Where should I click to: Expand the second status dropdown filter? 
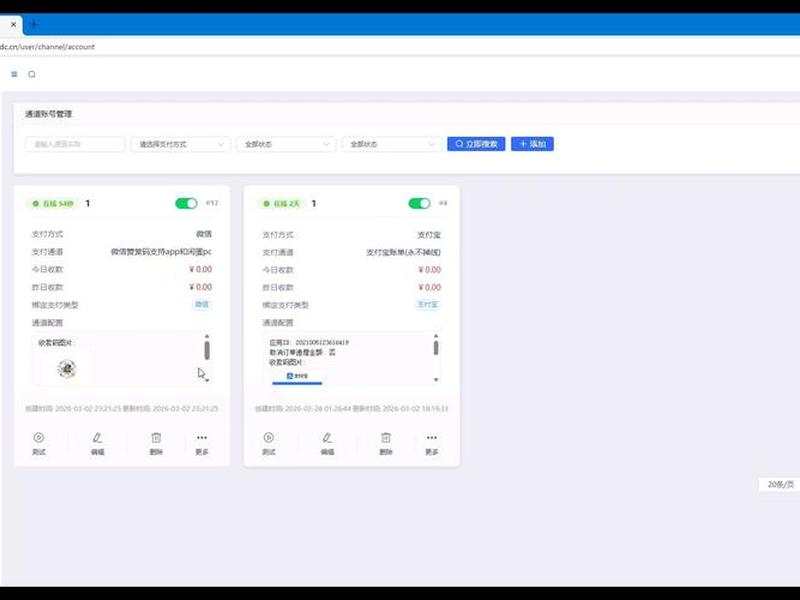point(391,144)
